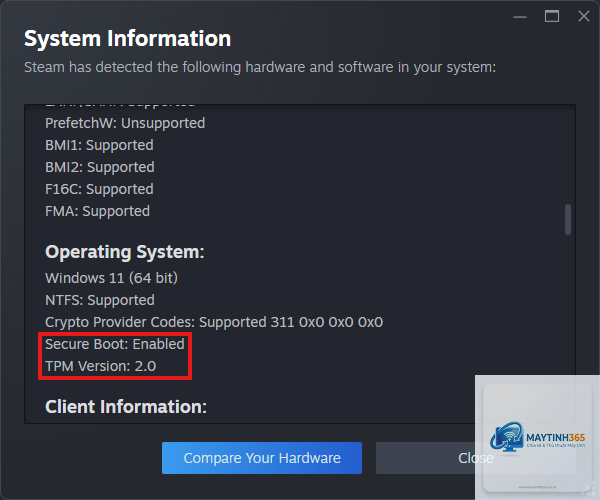Select the Crypto Provider Codes line
Viewport: 600px width, 500px height.
[x=214, y=322]
